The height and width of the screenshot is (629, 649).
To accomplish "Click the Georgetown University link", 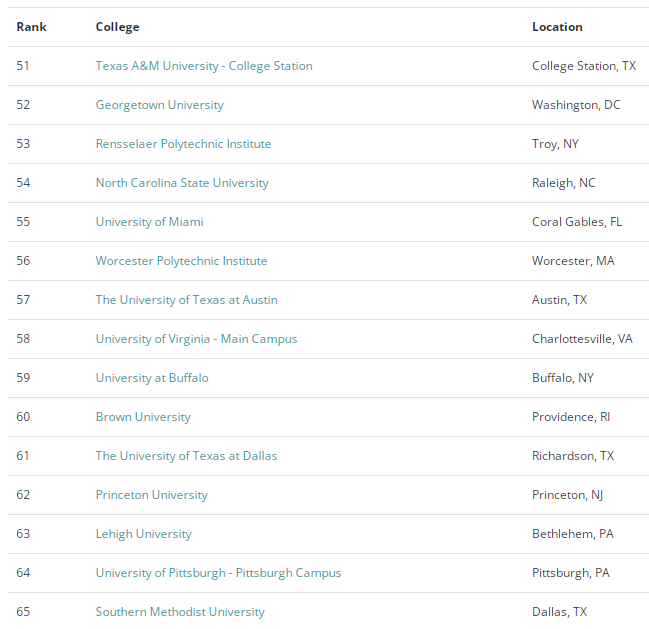I will pyautogui.click(x=159, y=105).
